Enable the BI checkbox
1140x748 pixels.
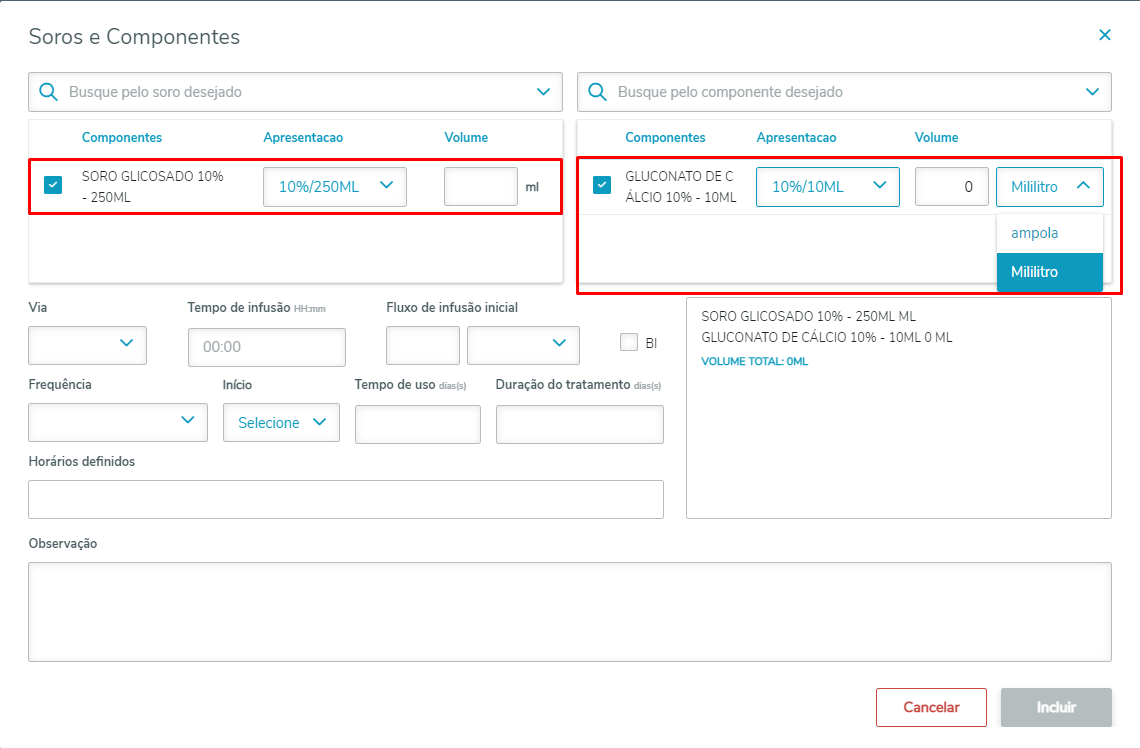pyautogui.click(x=629, y=342)
